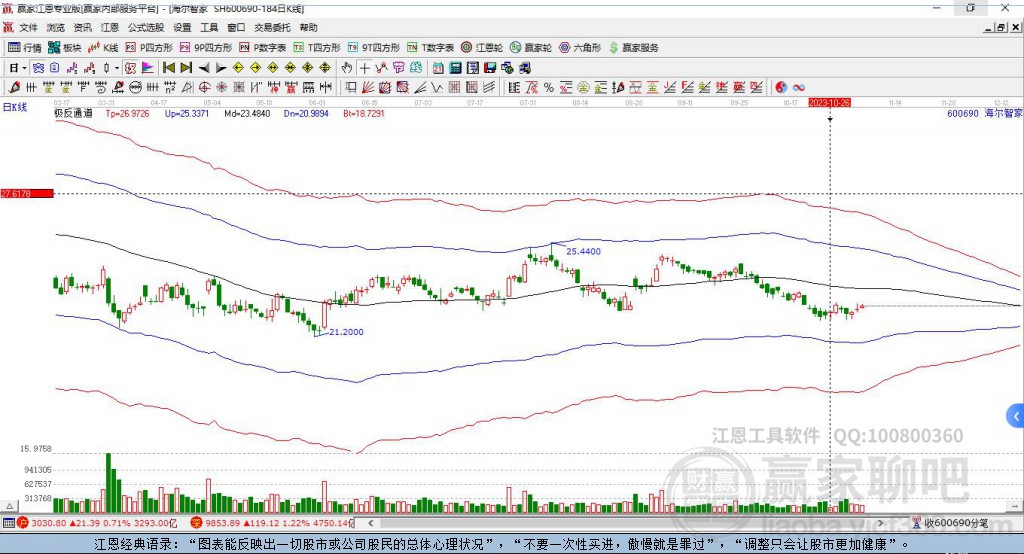Open the 工具 menu
Image resolution: width=1024 pixels, height=554 pixels.
pyautogui.click(x=209, y=27)
